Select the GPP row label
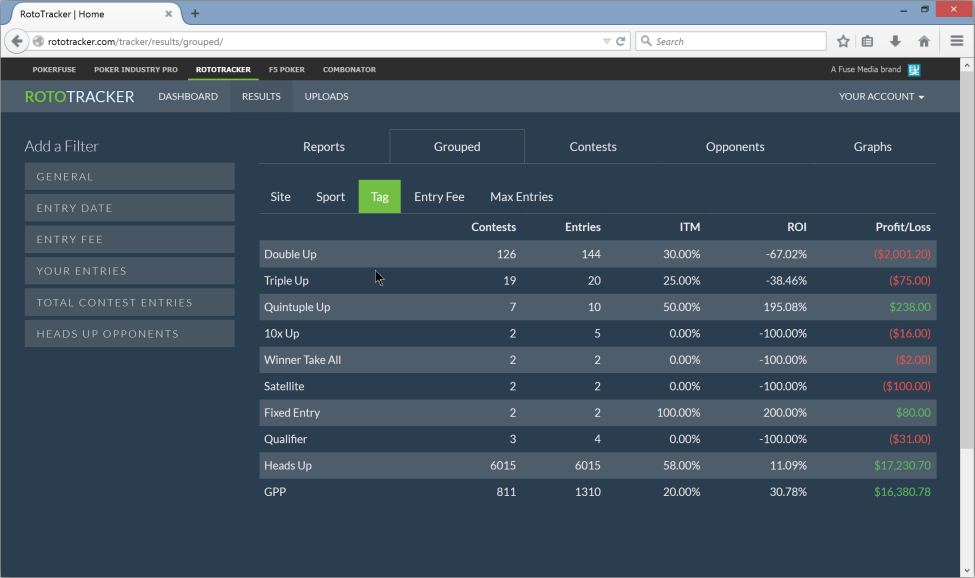 [275, 492]
